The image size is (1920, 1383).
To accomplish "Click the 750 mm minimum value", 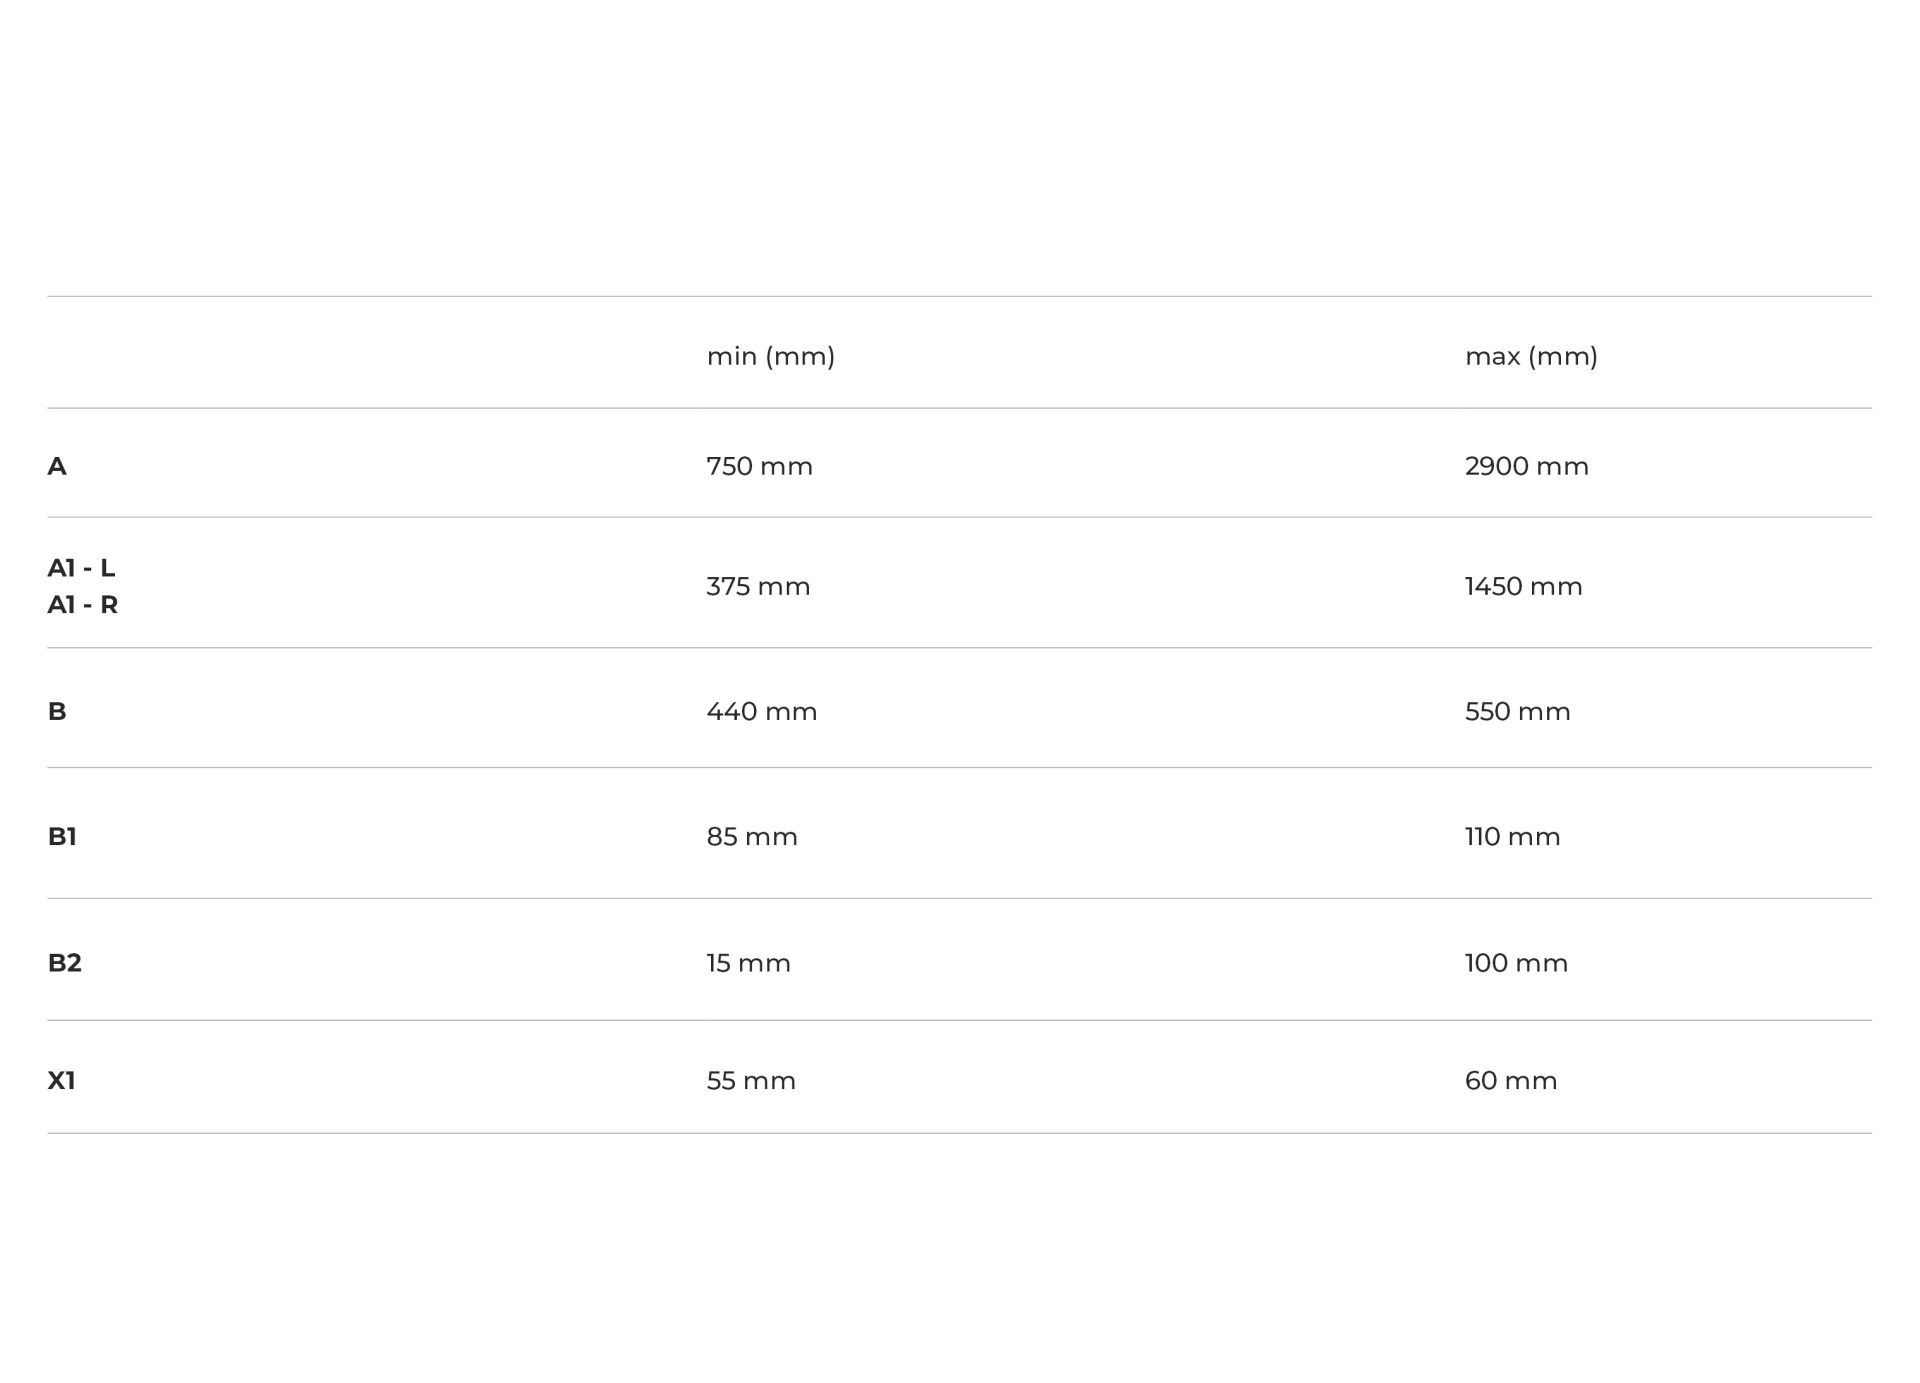I will click(x=759, y=466).
